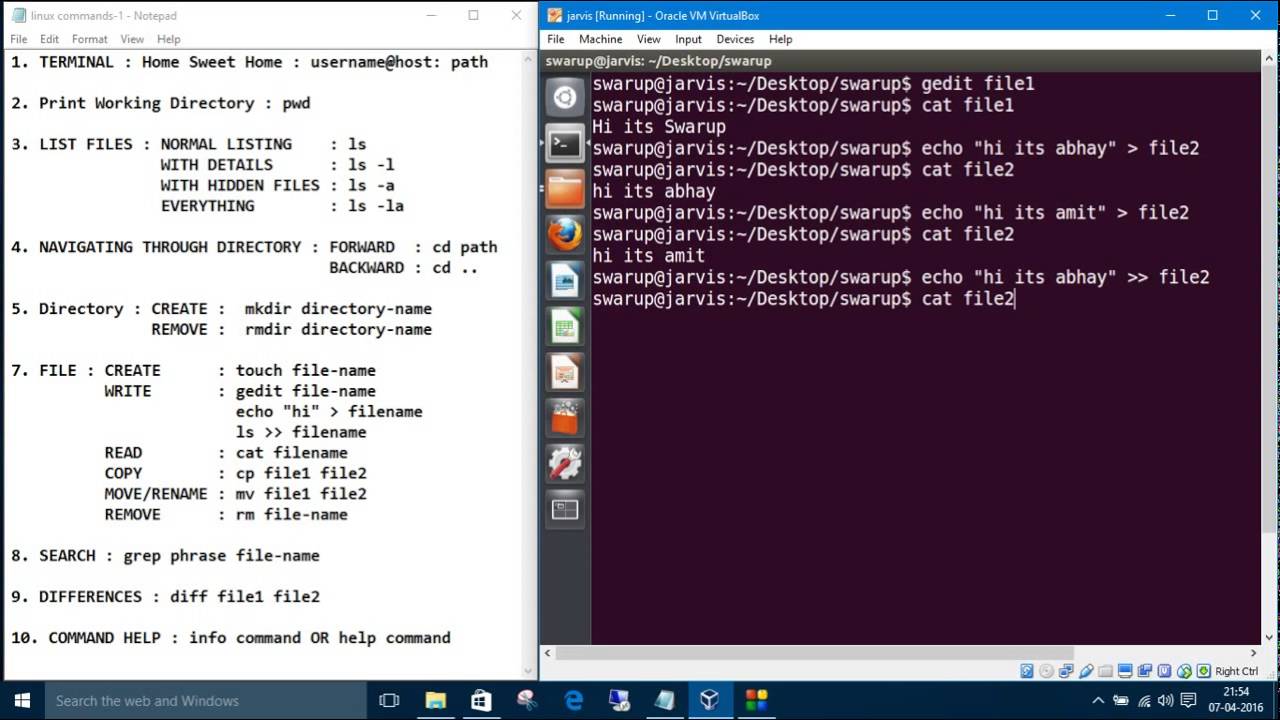Open the Action Center notification icon
The height and width of the screenshot is (720, 1280).
pos(1189,701)
